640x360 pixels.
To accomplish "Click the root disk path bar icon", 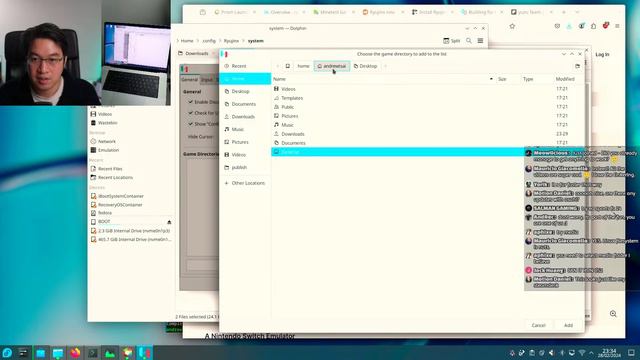I will point(288,66).
